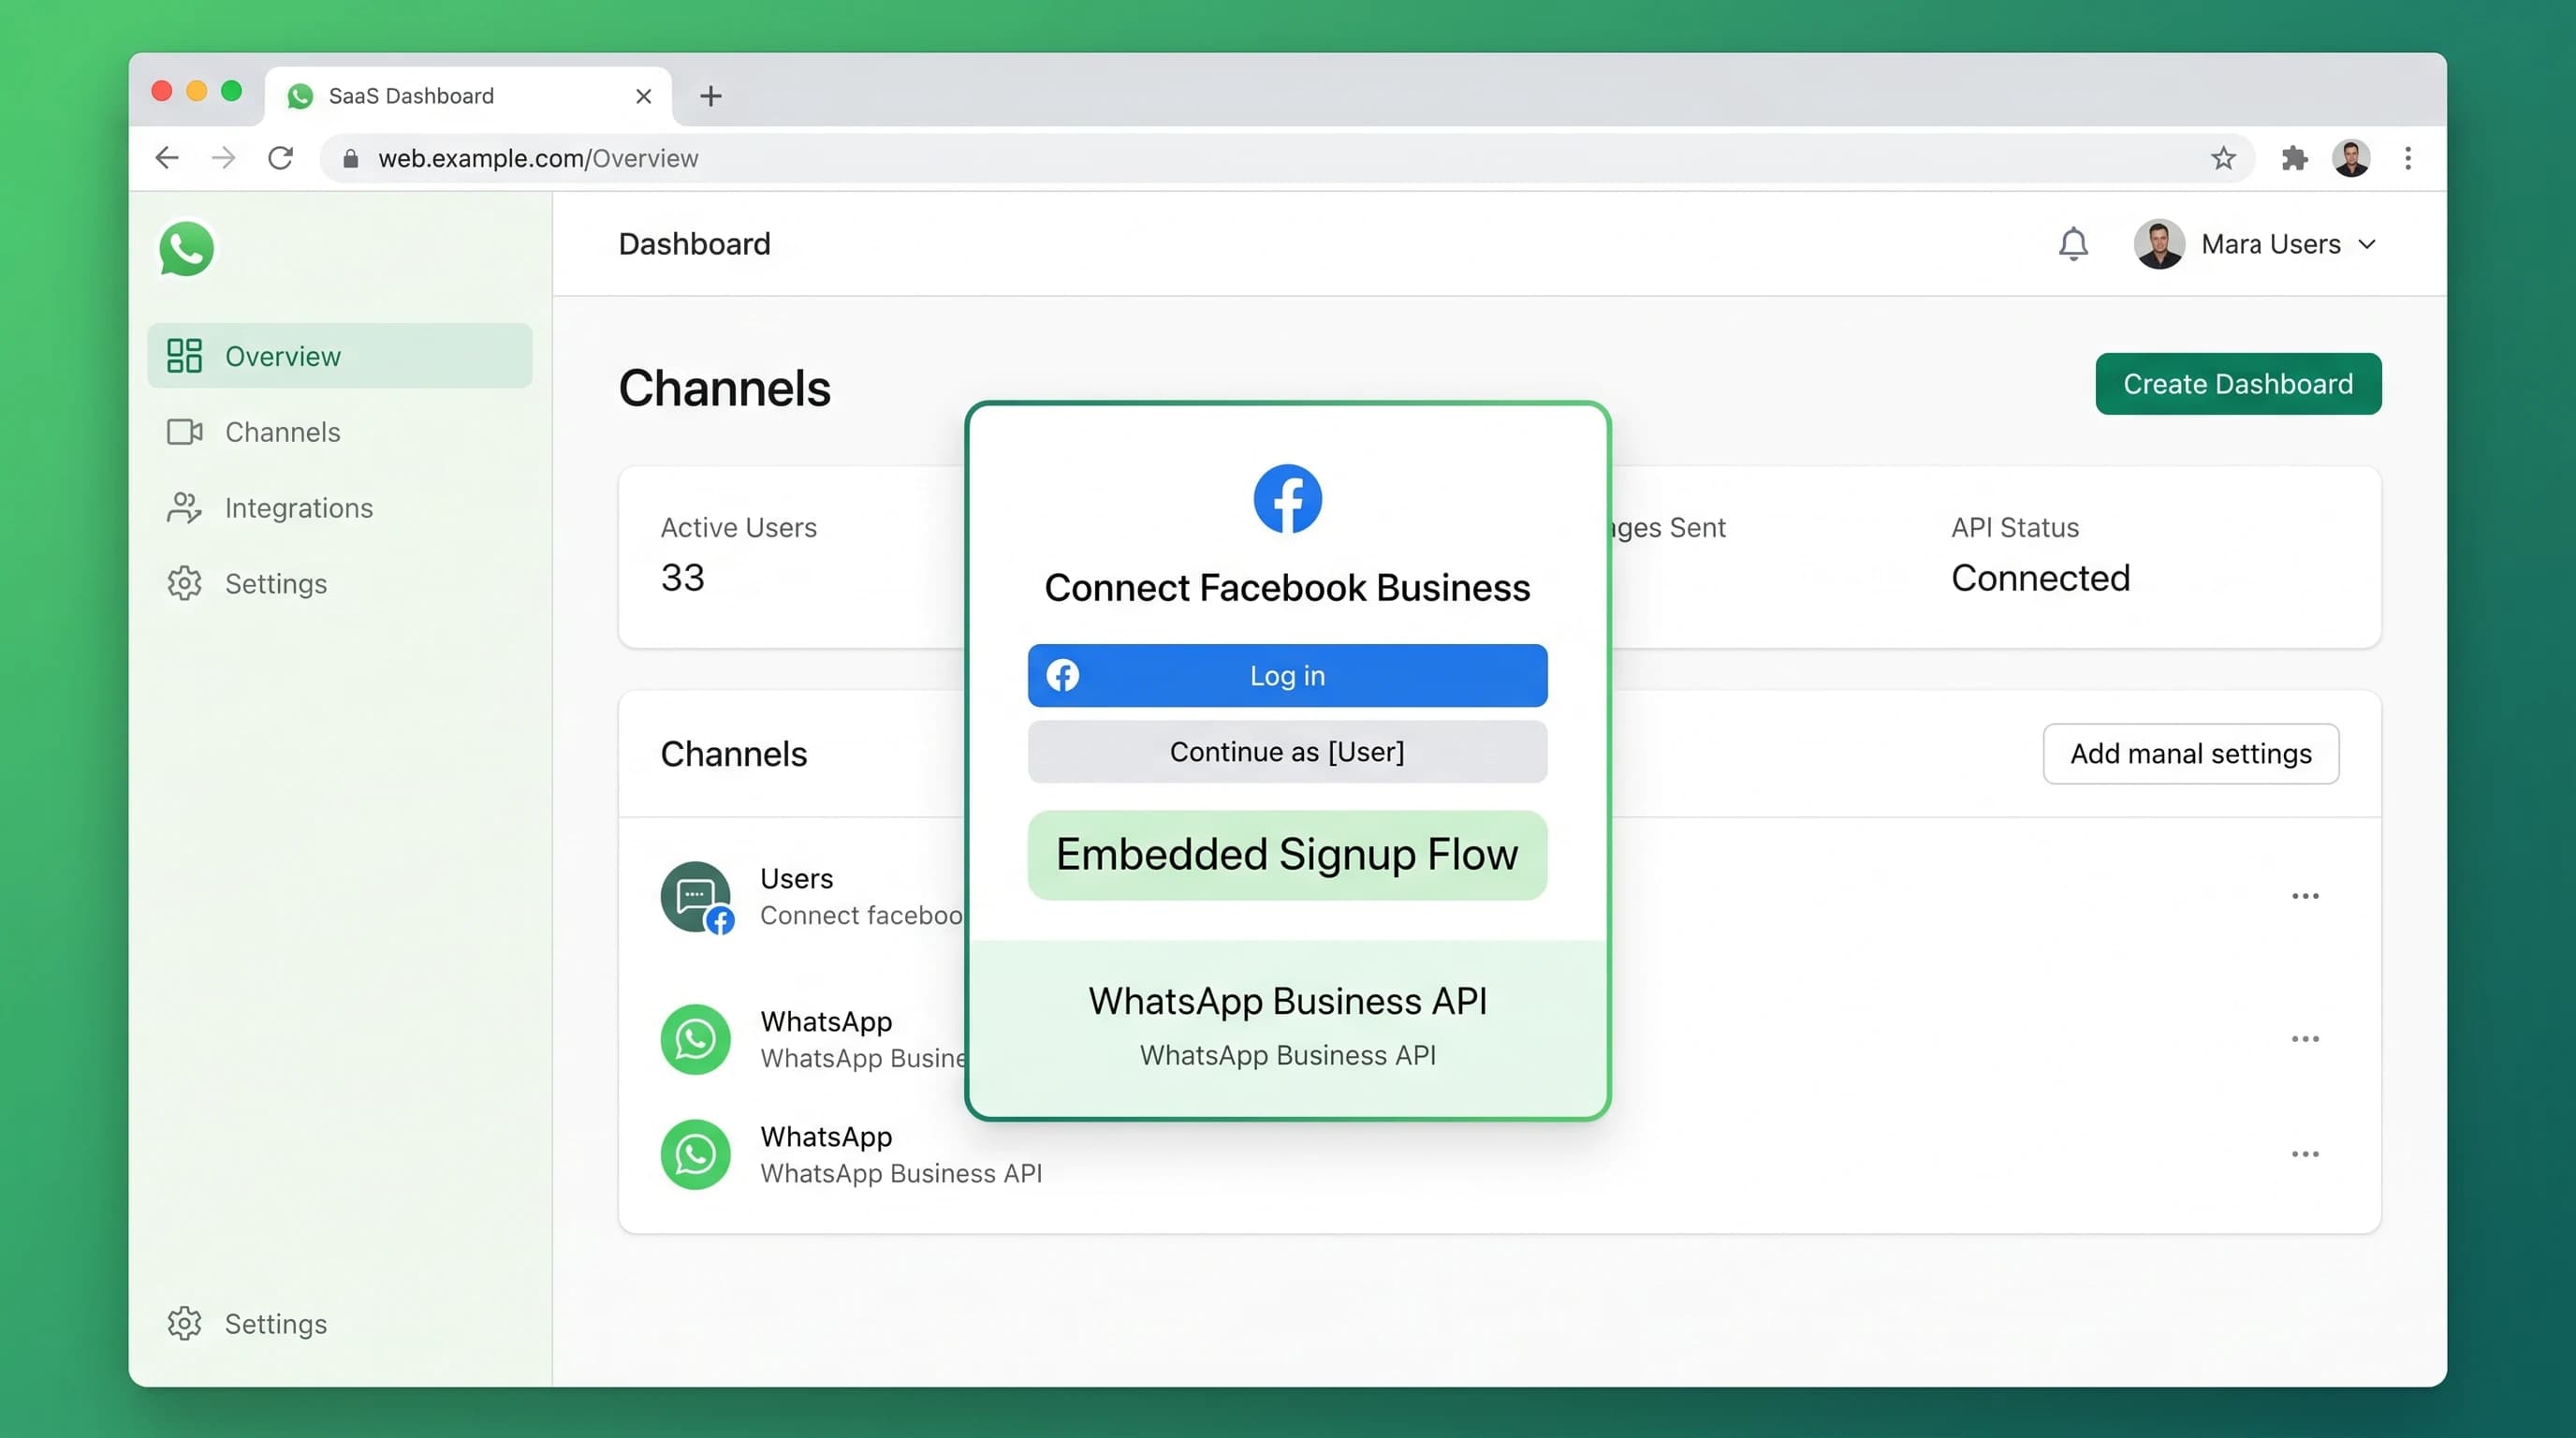The width and height of the screenshot is (2576, 1438).
Task: Click the Create Dashboard button
Action: click(2238, 384)
